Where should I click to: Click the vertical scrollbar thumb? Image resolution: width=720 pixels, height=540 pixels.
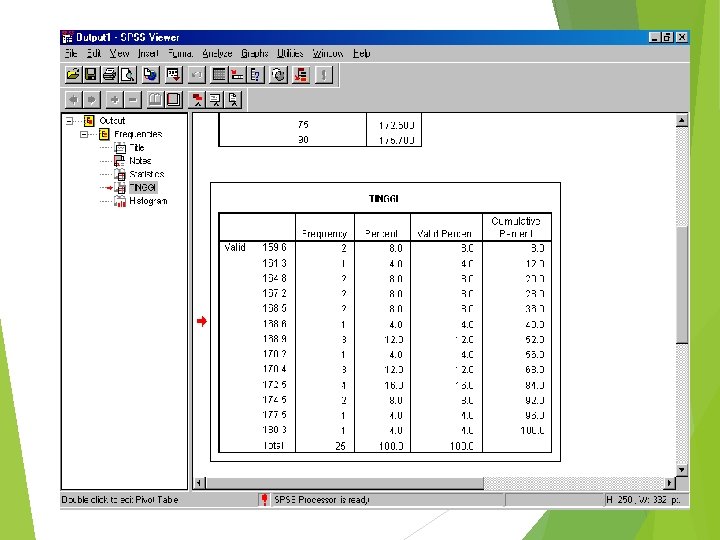tap(682, 285)
